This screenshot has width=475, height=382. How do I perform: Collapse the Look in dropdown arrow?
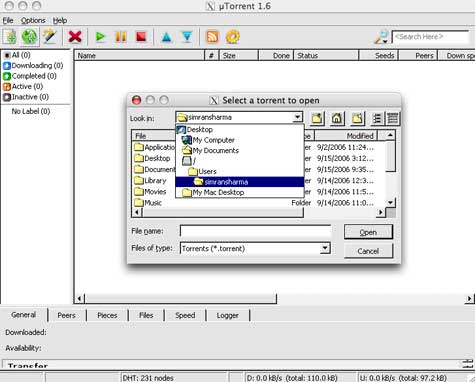tap(297, 117)
